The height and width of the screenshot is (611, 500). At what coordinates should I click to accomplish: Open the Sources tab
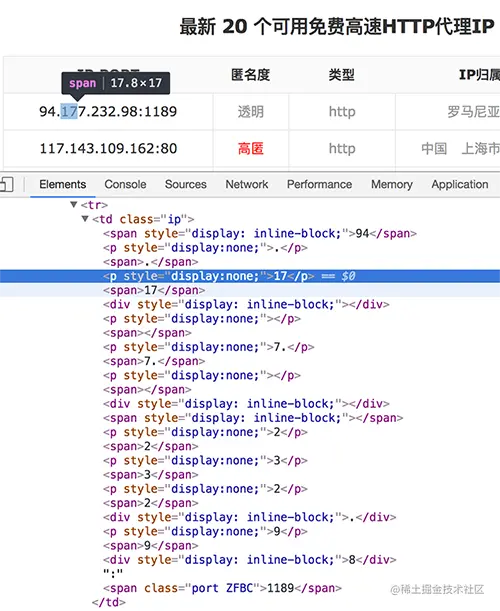coord(186,184)
